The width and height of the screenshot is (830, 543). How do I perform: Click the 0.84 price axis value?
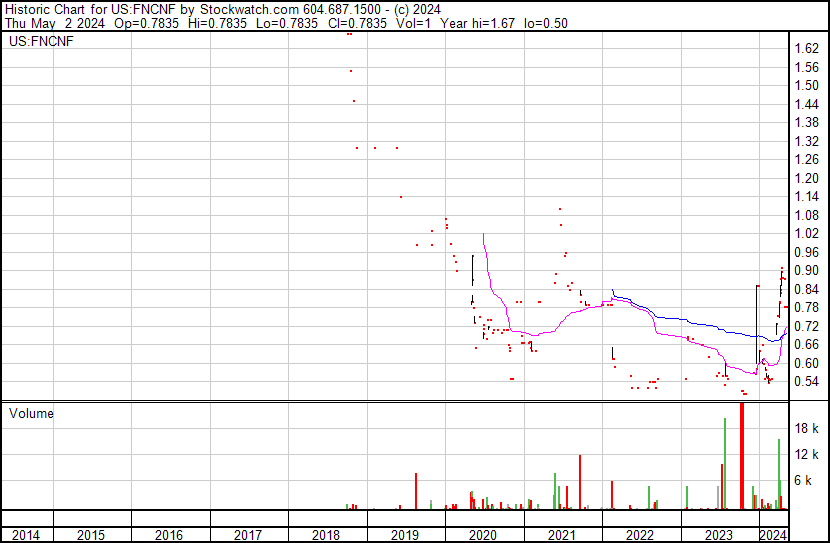coord(807,289)
